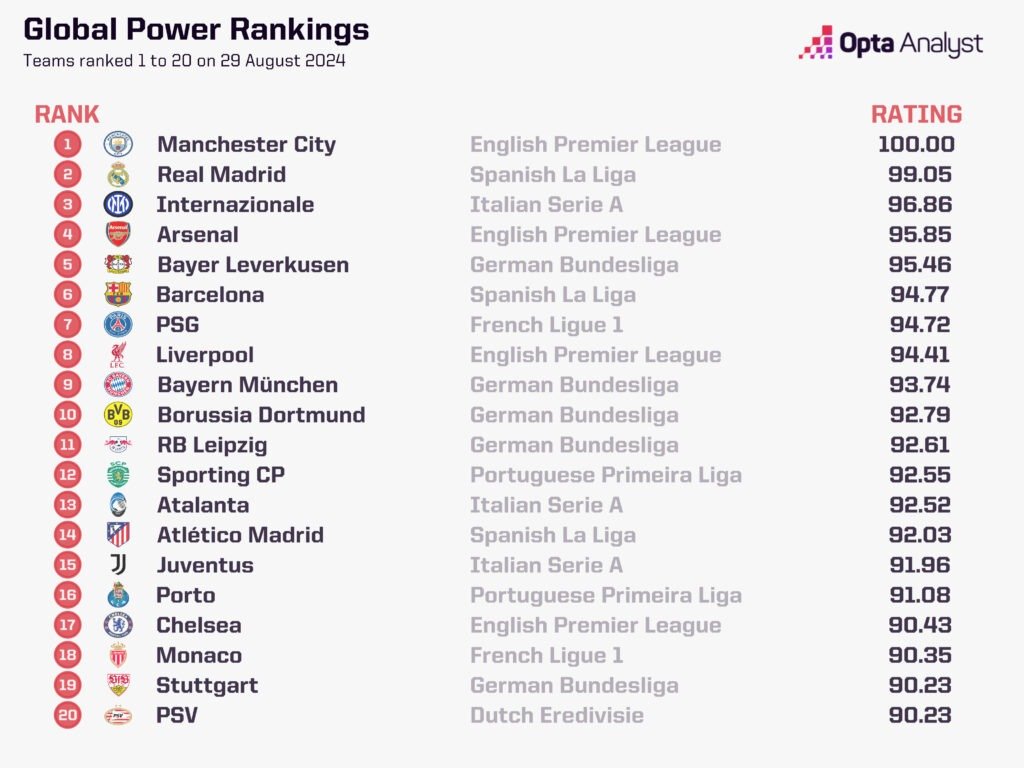This screenshot has width=1024, height=768.
Task: Click the Manchester City club crest
Action: (x=118, y=144)
